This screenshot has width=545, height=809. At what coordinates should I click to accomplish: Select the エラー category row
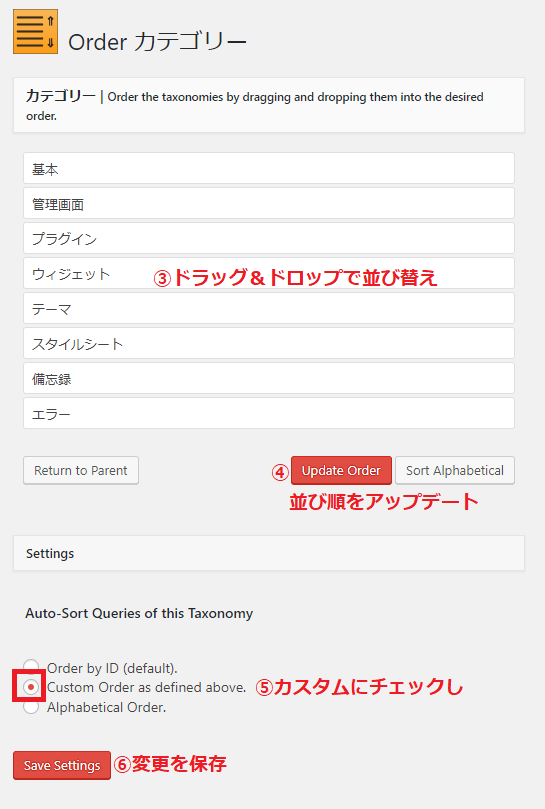coord(269,413)
